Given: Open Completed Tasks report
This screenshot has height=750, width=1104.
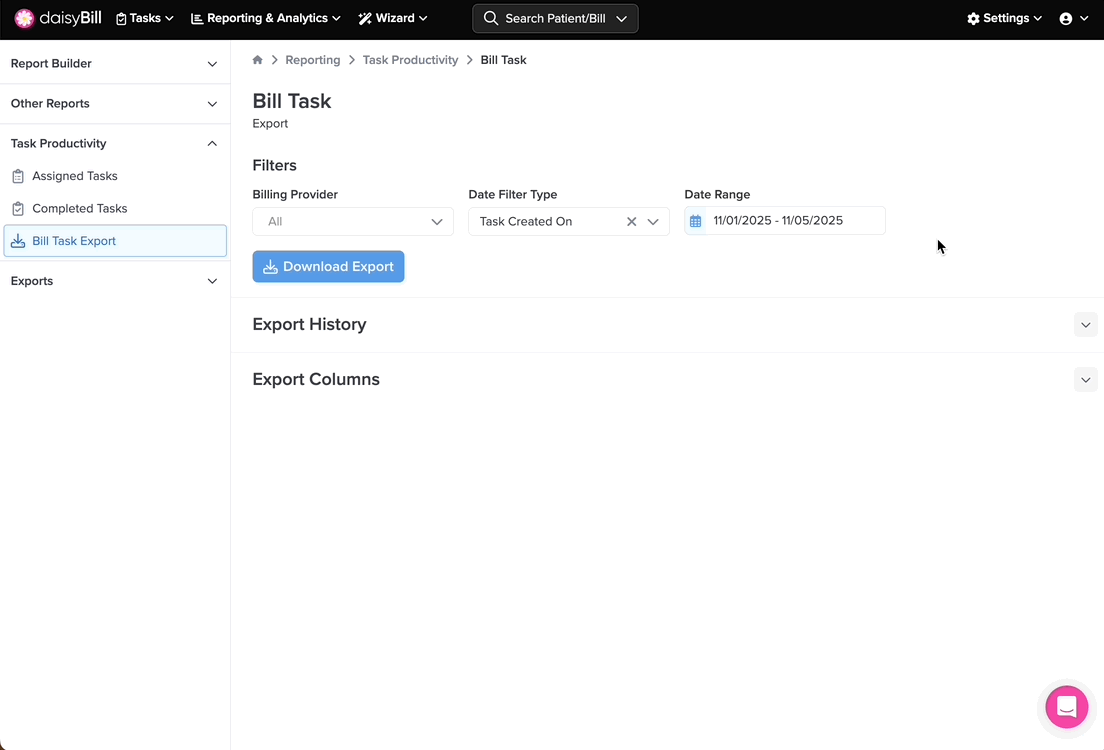Looking at the screenshot, I should pyautogui.click(x=79, y=209).
